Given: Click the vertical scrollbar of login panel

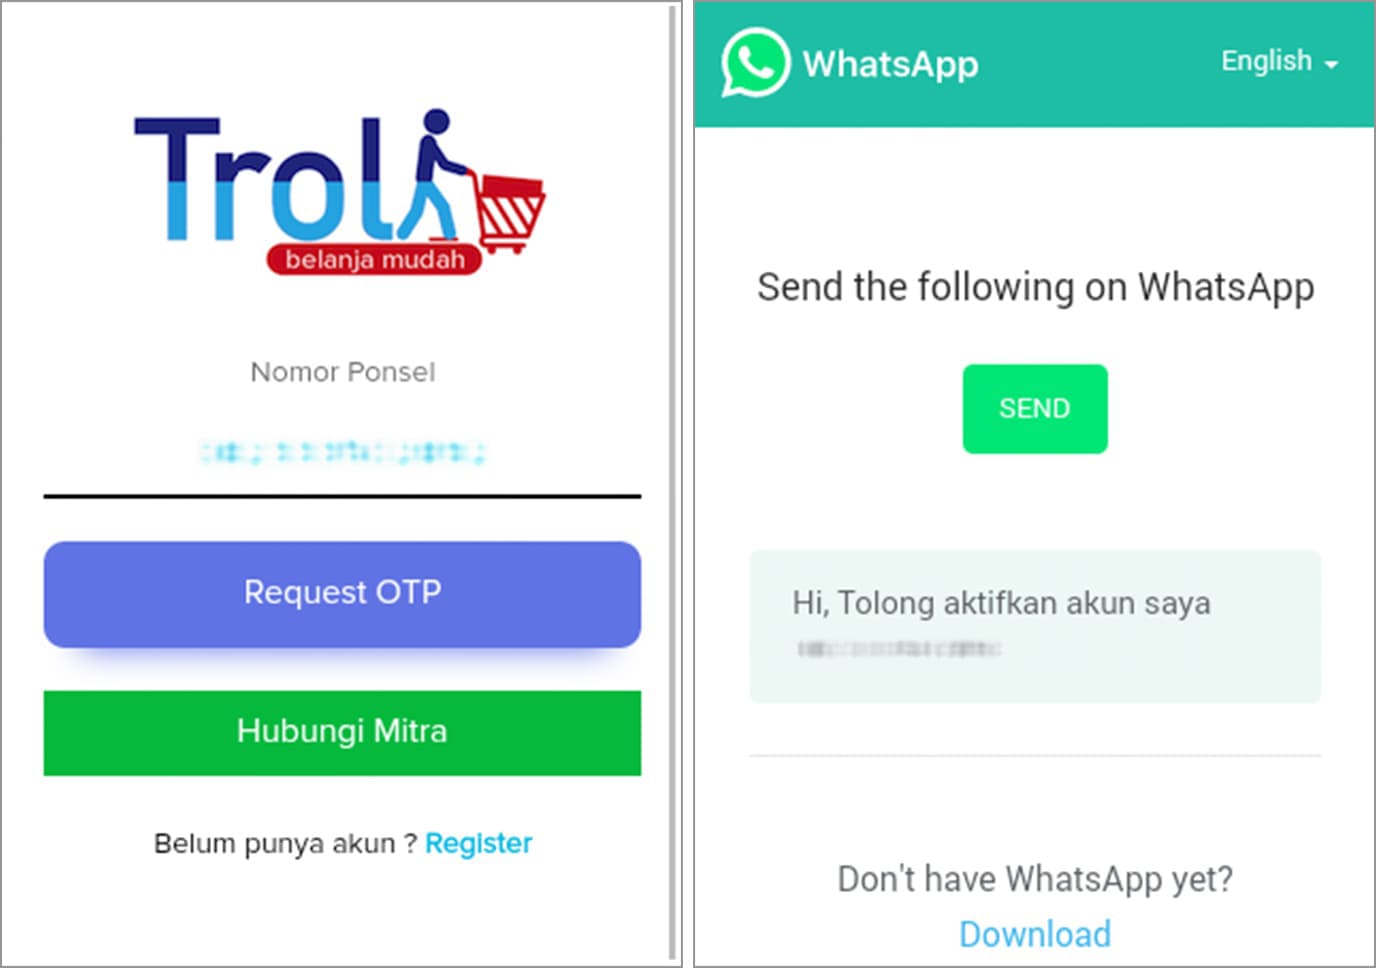Looking at the screenshot, I should click(672, 483).
